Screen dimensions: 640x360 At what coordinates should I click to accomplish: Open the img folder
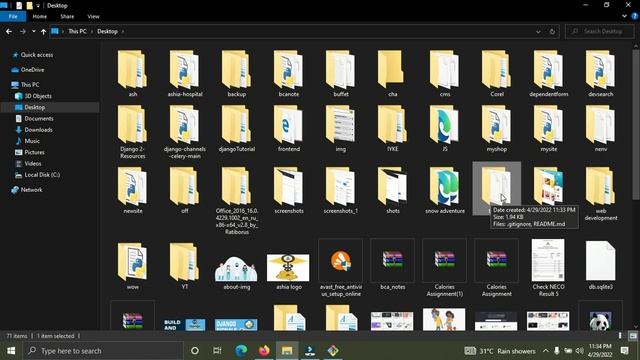pos(340,129)
